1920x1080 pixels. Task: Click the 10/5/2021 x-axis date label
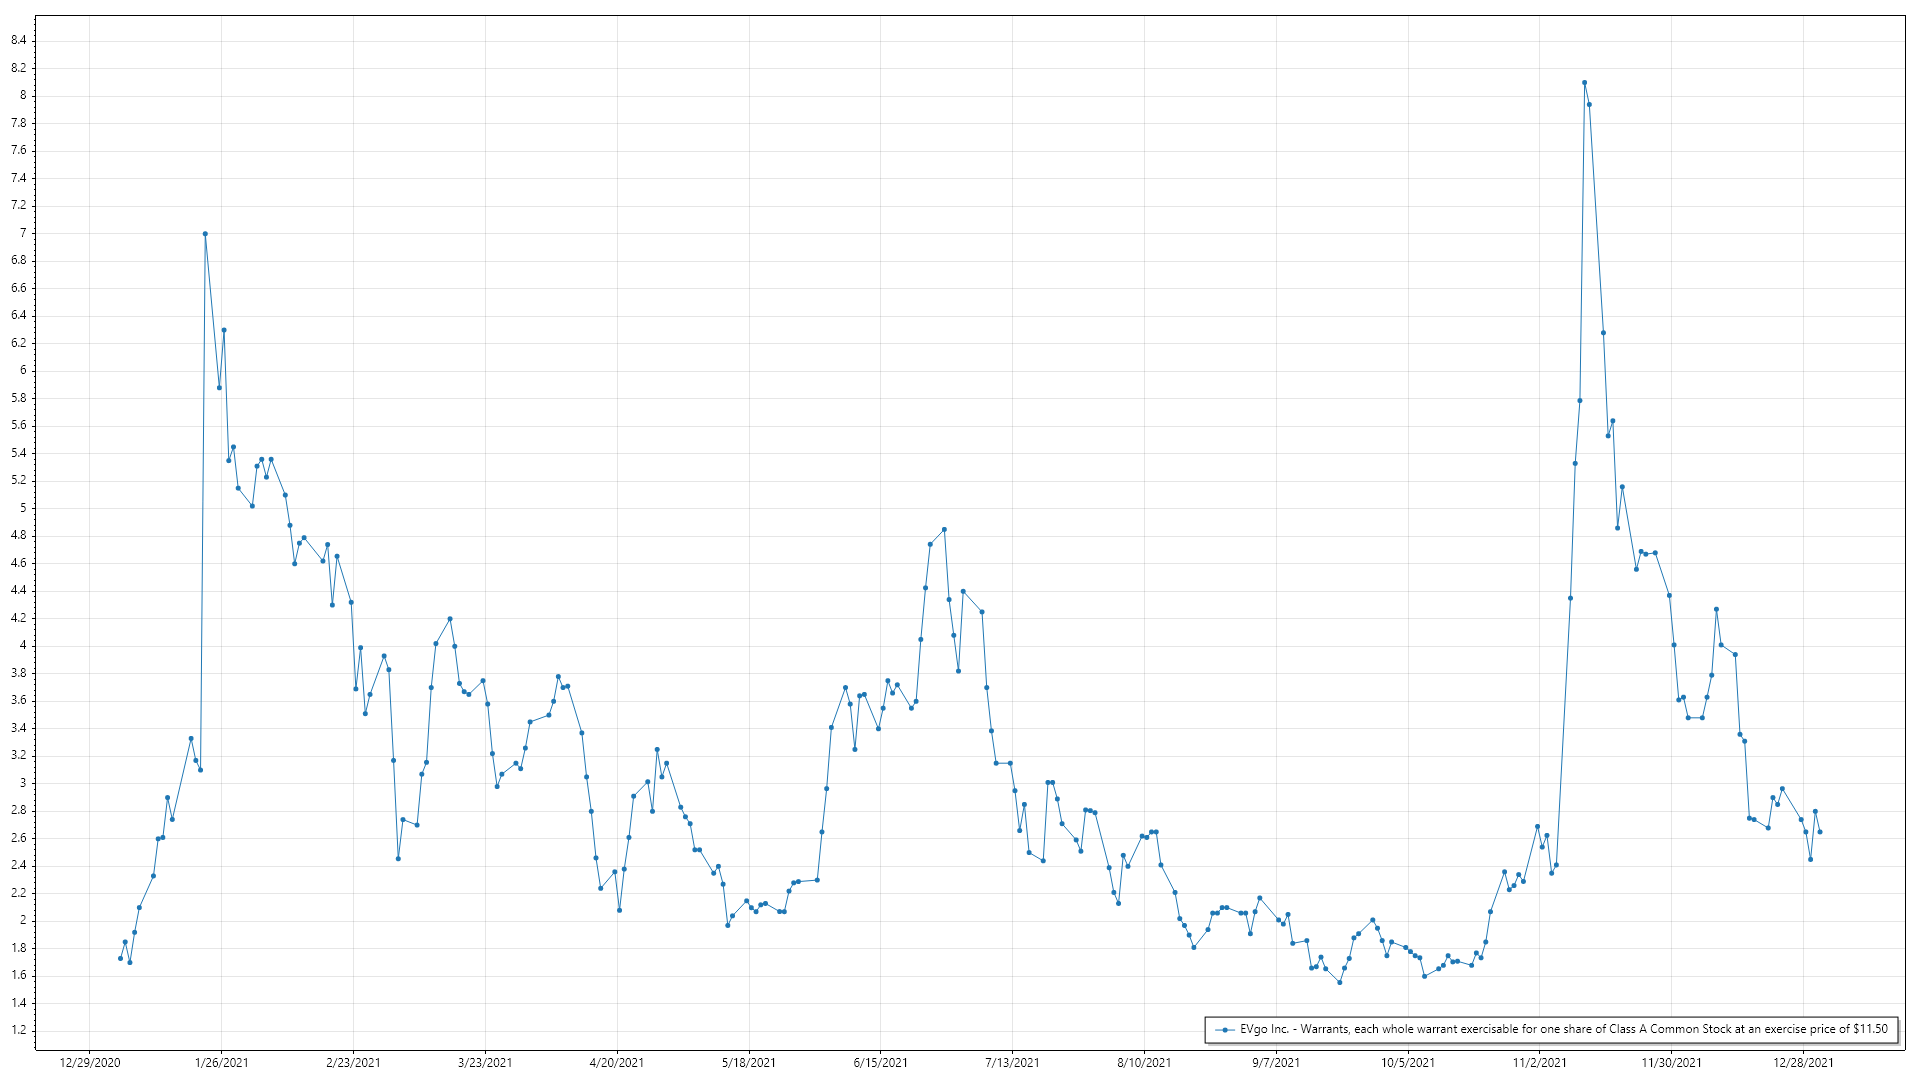pos(1408,1062)
